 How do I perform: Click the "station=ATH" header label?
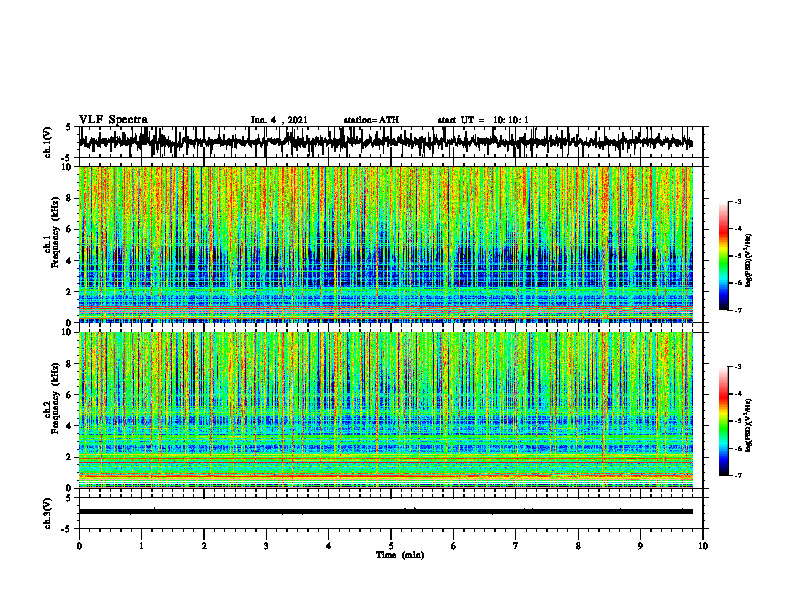coord(371,120)
